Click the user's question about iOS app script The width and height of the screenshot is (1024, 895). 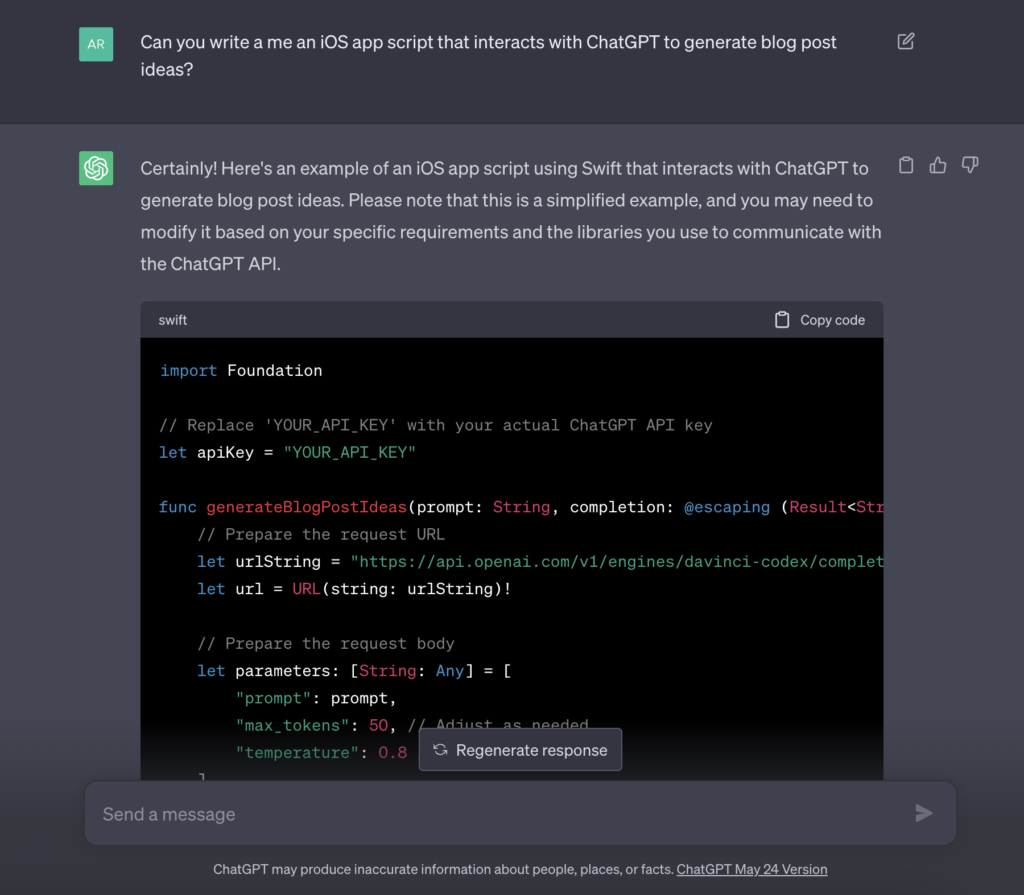[x=488, y=56]
